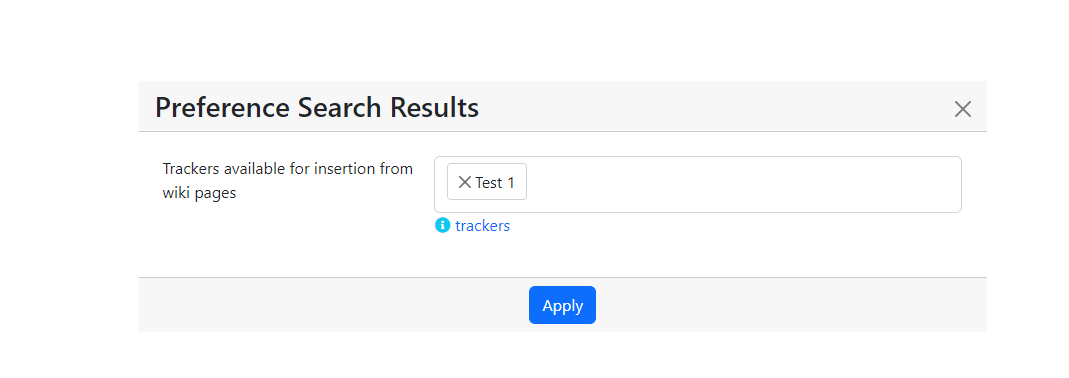Image resolution: width=1069 pixels, height=378 pixels.
Task: Close the Preference Search Results dialog
Action: [963, 109]
